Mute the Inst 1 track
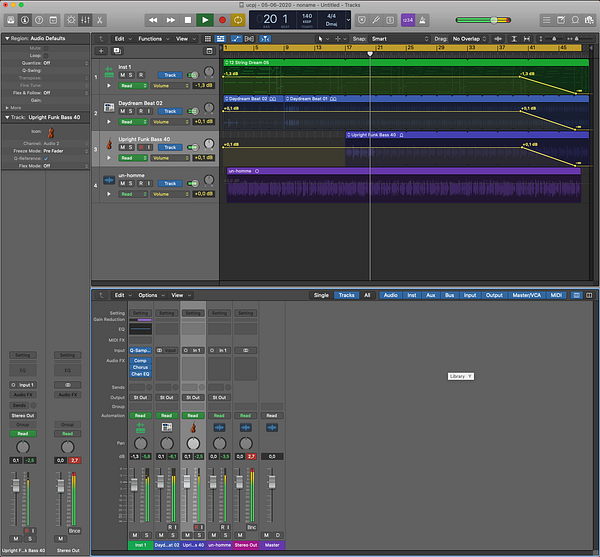This screenshot has height=557, width=600. point(123,75)
